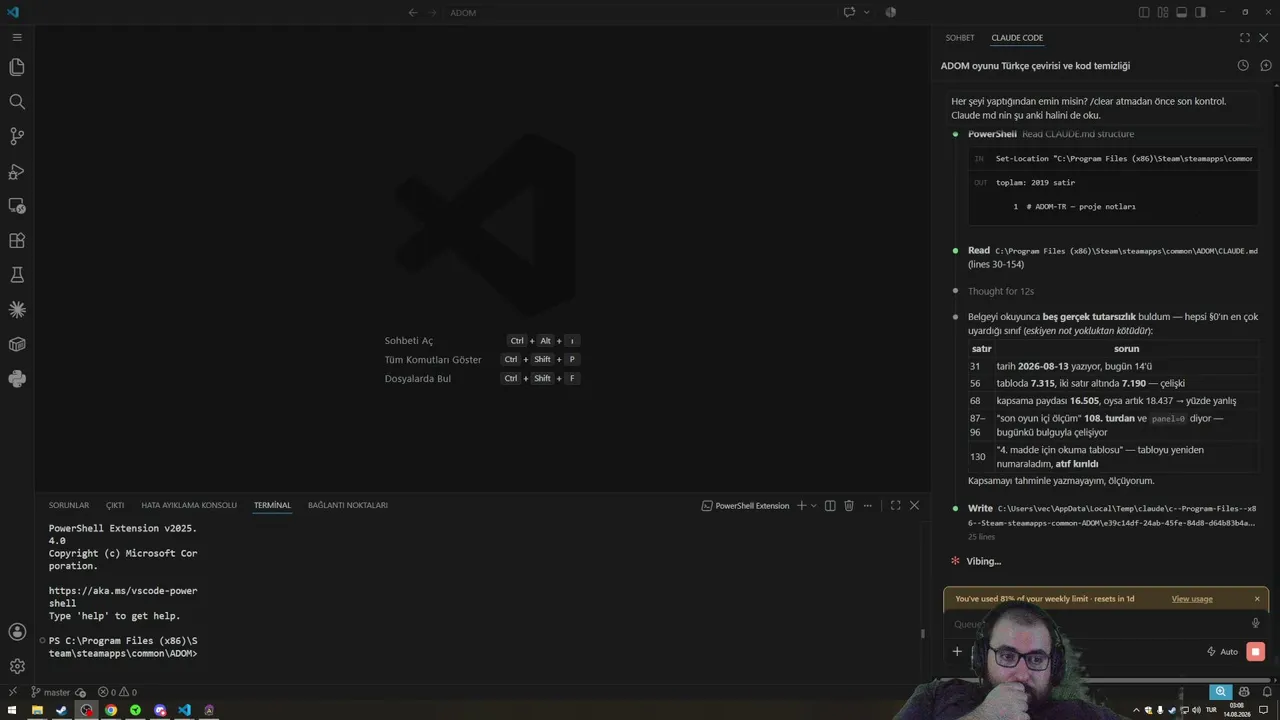Switch to the ÇIKTI panel tab
Viewport: 1280px width, 720px height.
[x=115, y=506]
